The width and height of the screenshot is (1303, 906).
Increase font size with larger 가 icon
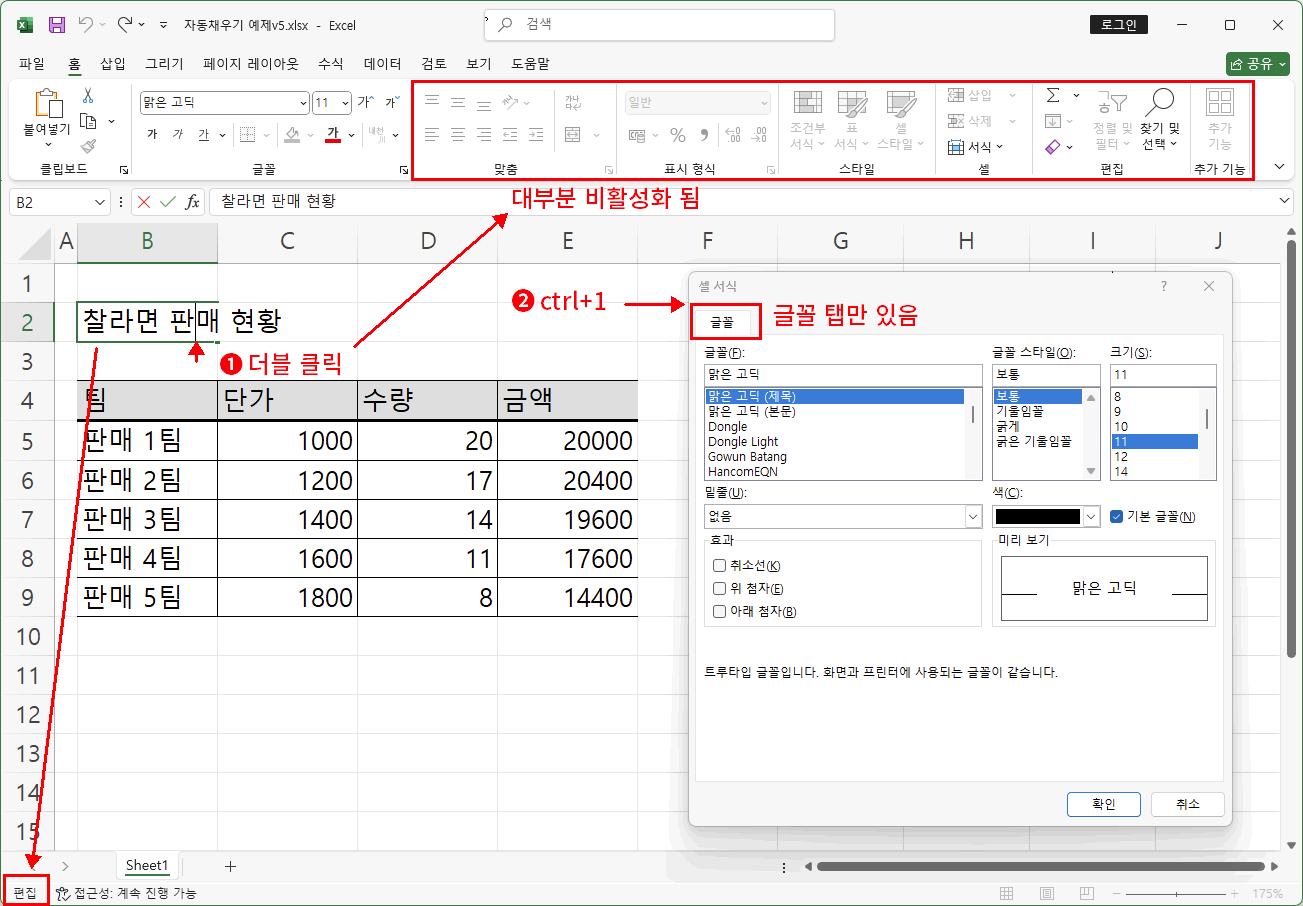click(x=366, y=102)
